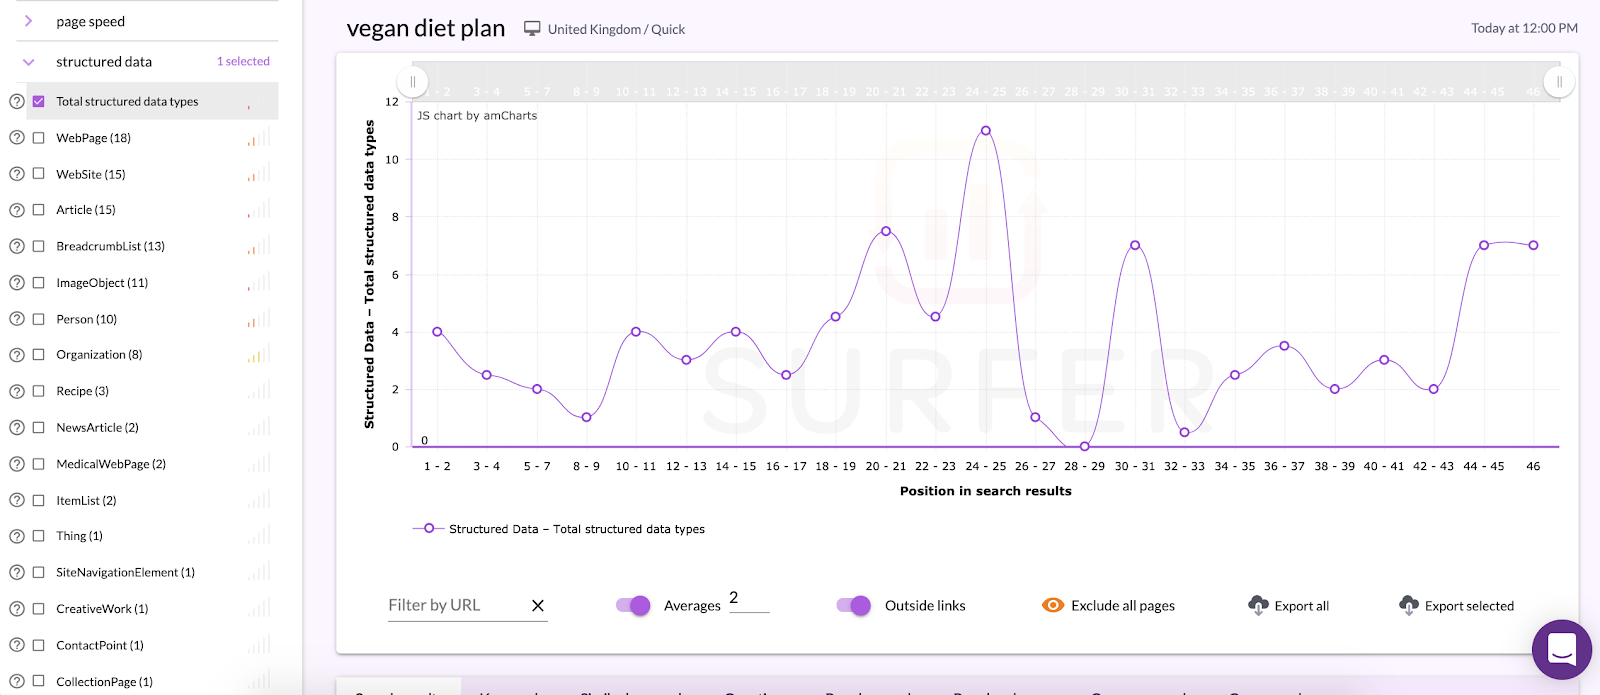Click the 1 selected link
The width and height of the screenshot is (1600, 695).
(x=243, y=61)
